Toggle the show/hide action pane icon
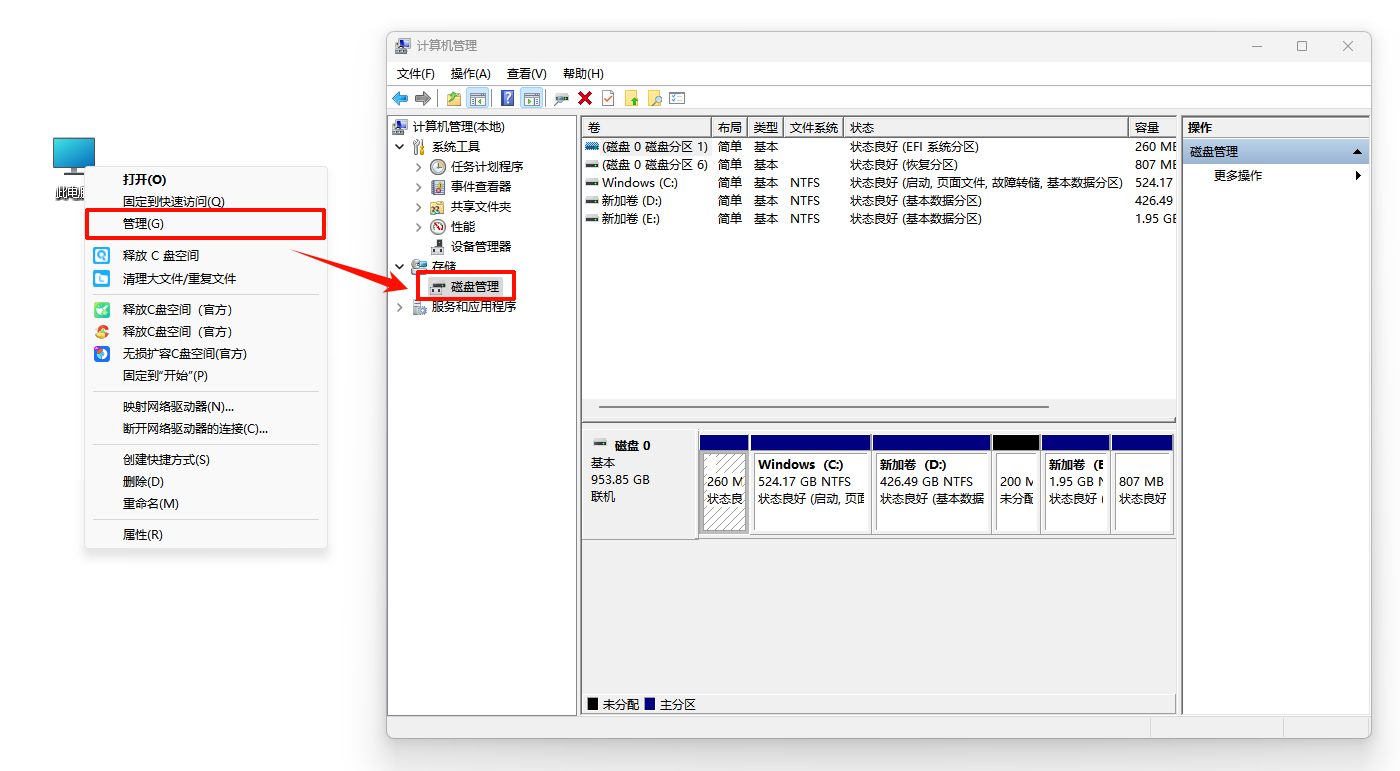Viewport: 1400px width, 771px height. click(531, 98)
